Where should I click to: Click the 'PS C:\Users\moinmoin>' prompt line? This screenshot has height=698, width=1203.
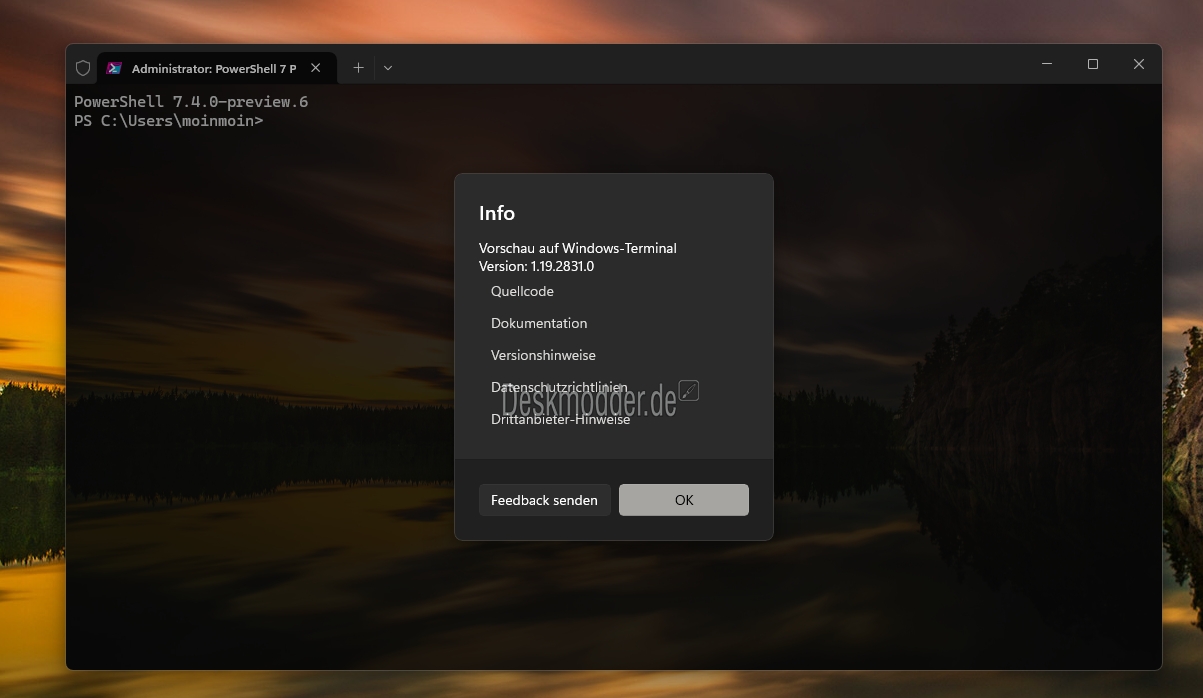coord(169,121)
